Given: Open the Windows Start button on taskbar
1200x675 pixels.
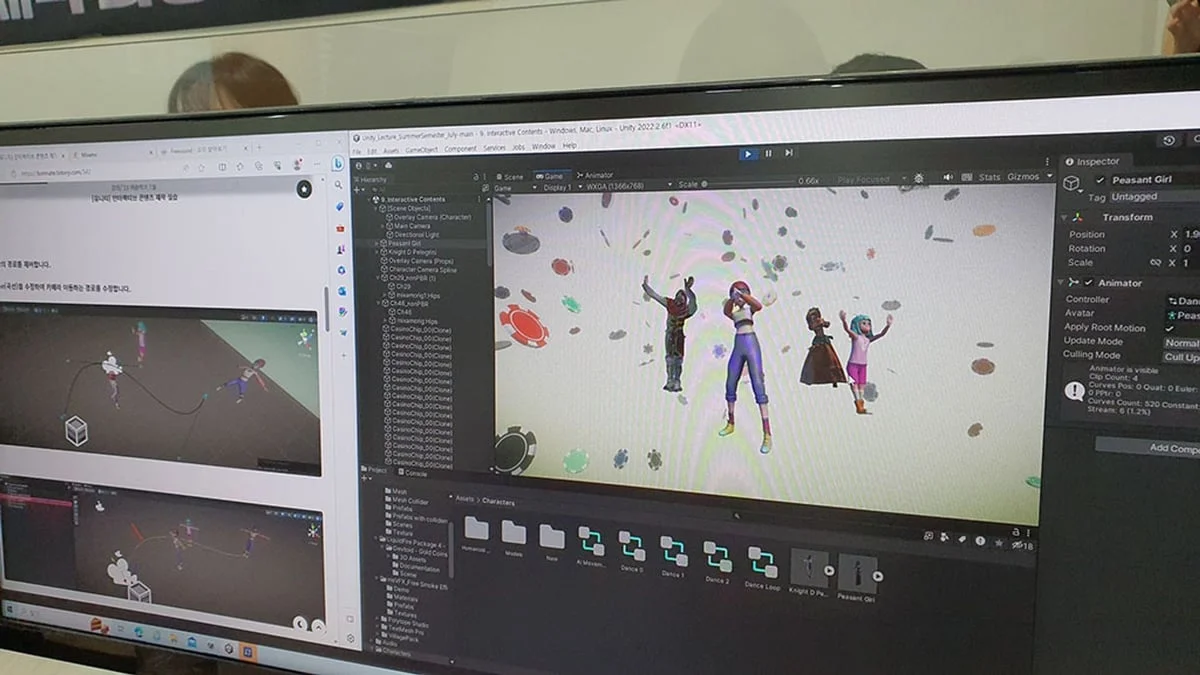Looking at the screenshot, I should point(10,608).
